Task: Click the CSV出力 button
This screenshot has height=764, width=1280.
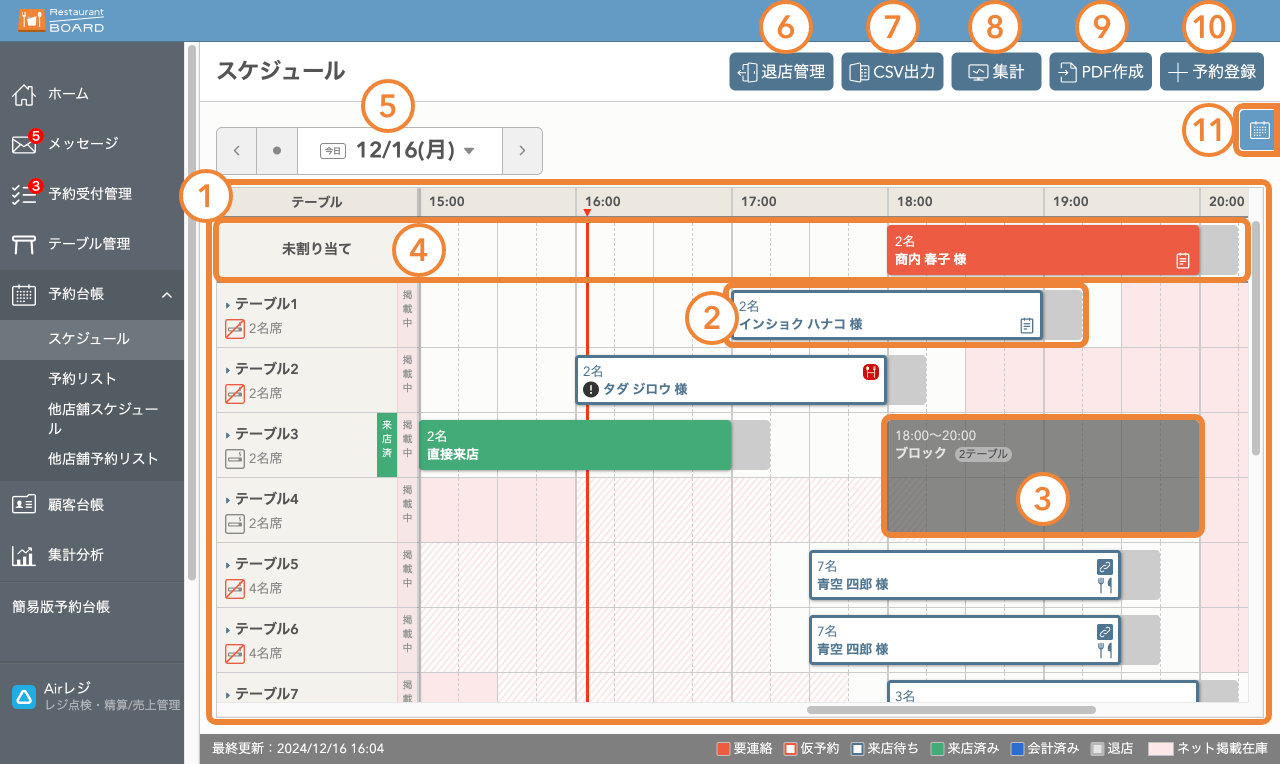Action: 892,72
